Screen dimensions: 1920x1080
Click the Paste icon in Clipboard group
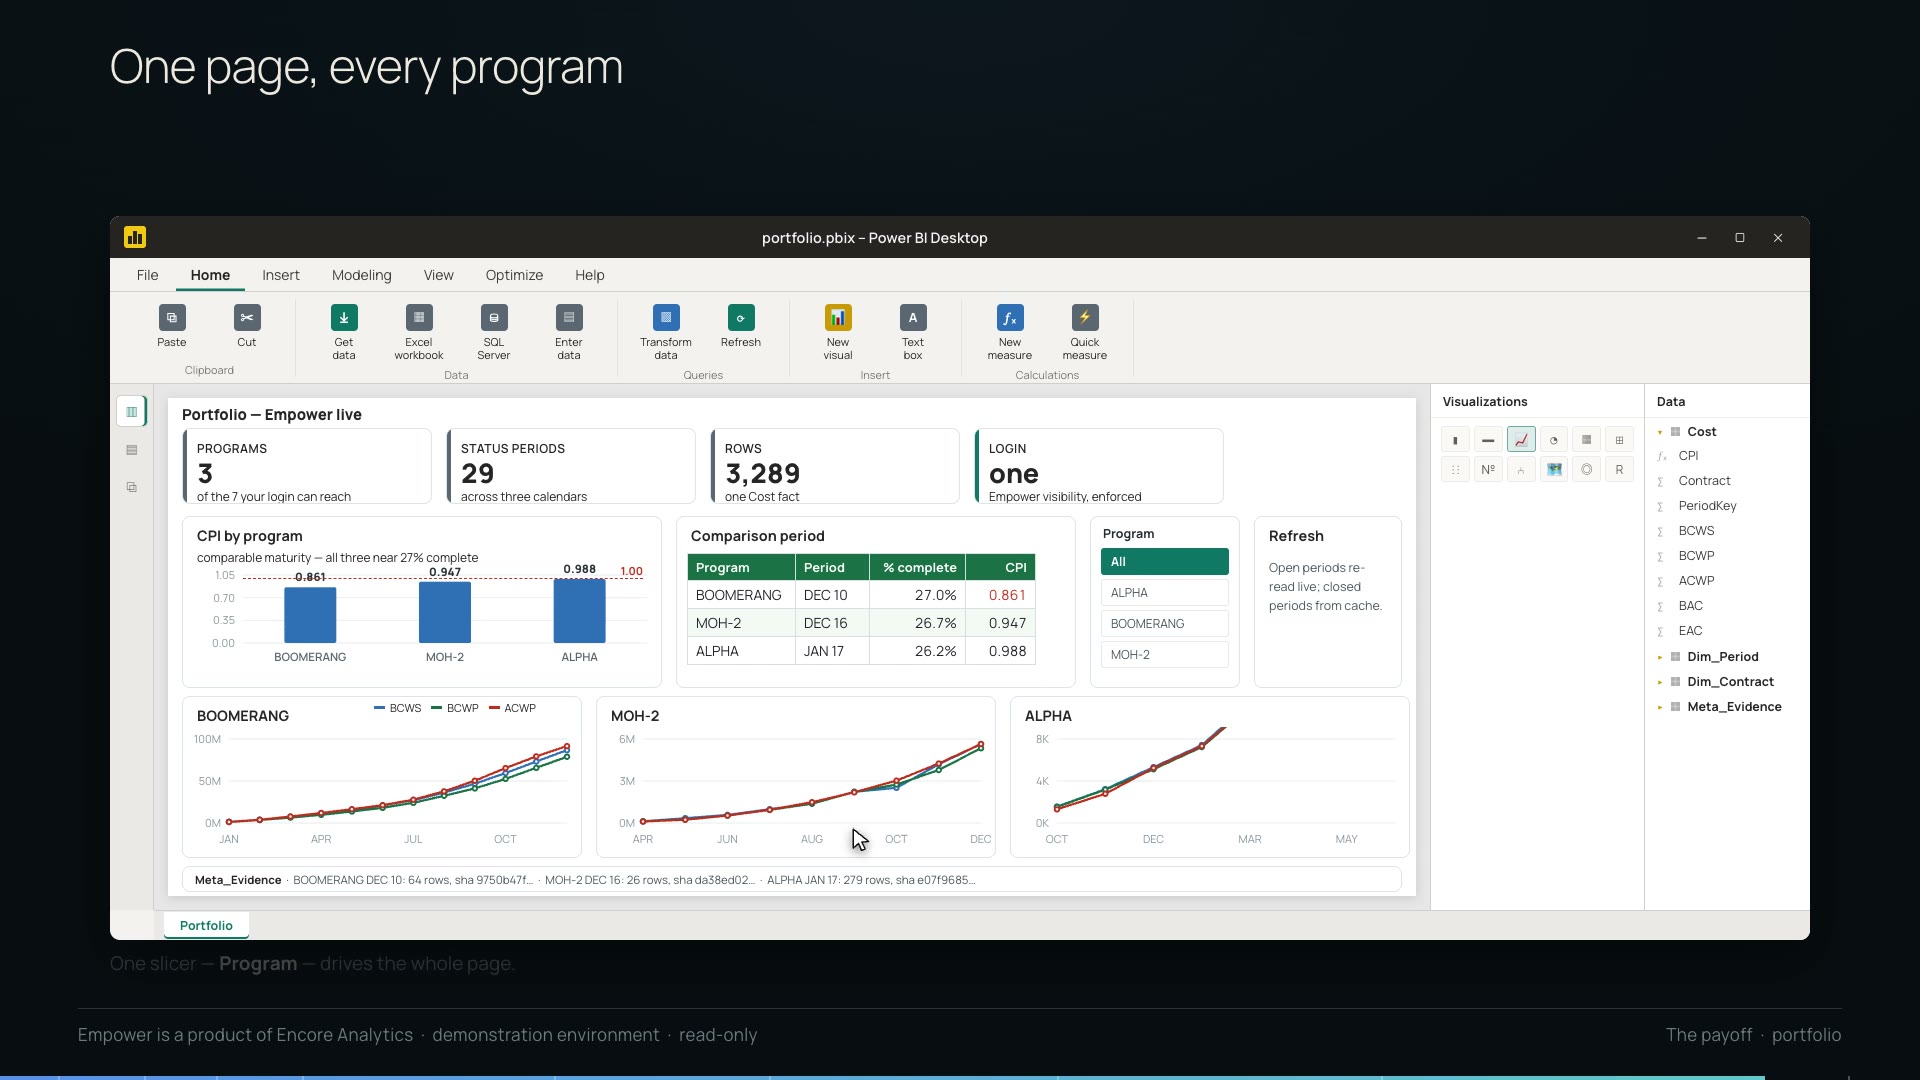tap(172, 318)
